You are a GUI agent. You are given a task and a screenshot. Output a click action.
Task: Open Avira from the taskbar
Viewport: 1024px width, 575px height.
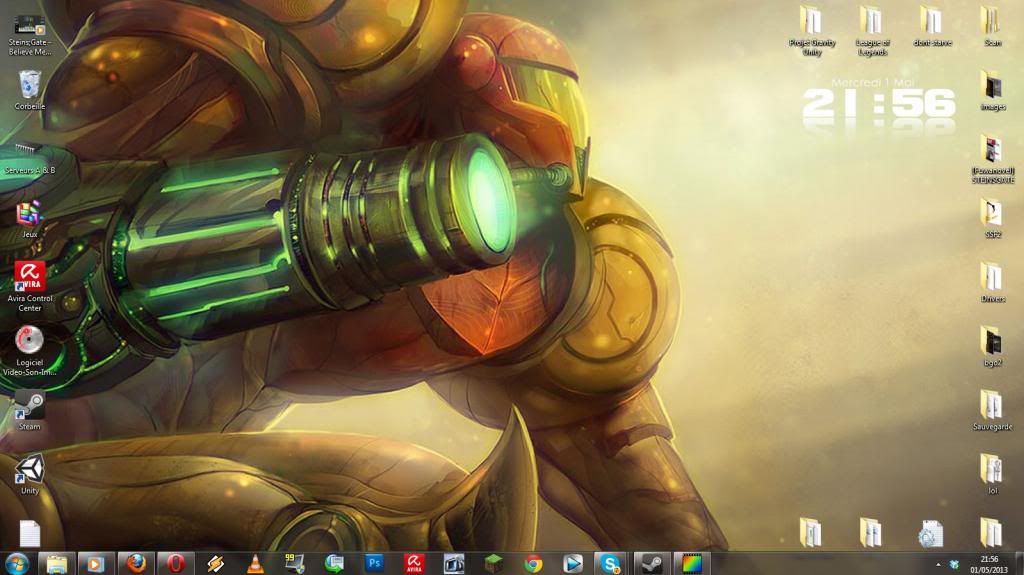414,563
